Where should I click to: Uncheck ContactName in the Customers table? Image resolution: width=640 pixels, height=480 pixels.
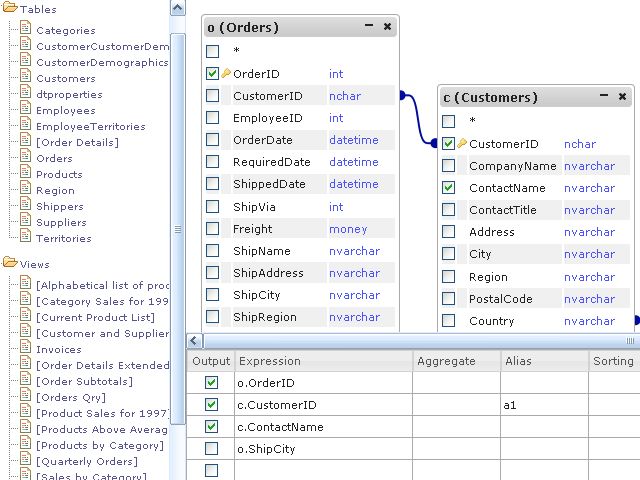point(448,188)
